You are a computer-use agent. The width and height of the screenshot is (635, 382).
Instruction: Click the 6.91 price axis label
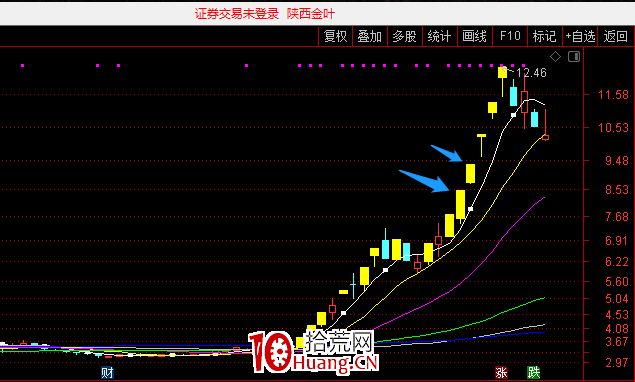click(617, 241)
